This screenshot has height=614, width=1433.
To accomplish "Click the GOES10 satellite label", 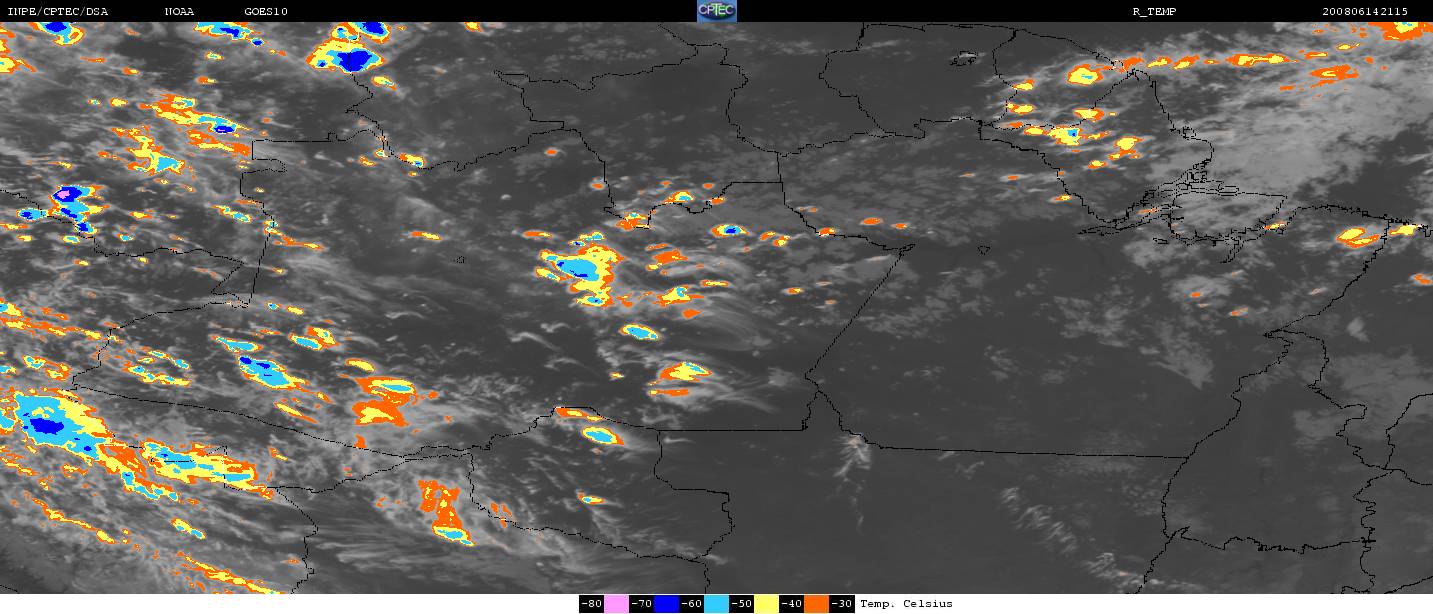I will pos(266,11).
